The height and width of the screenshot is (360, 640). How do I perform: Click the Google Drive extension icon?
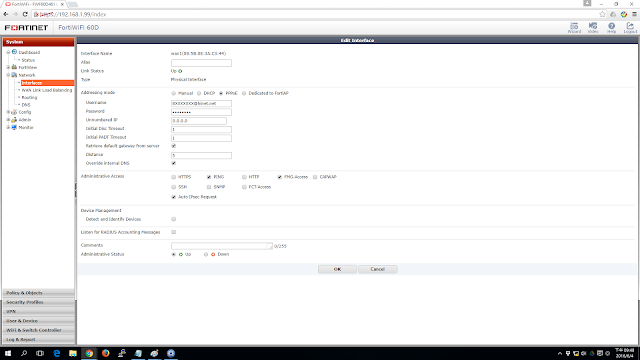[x=613, y=14]
